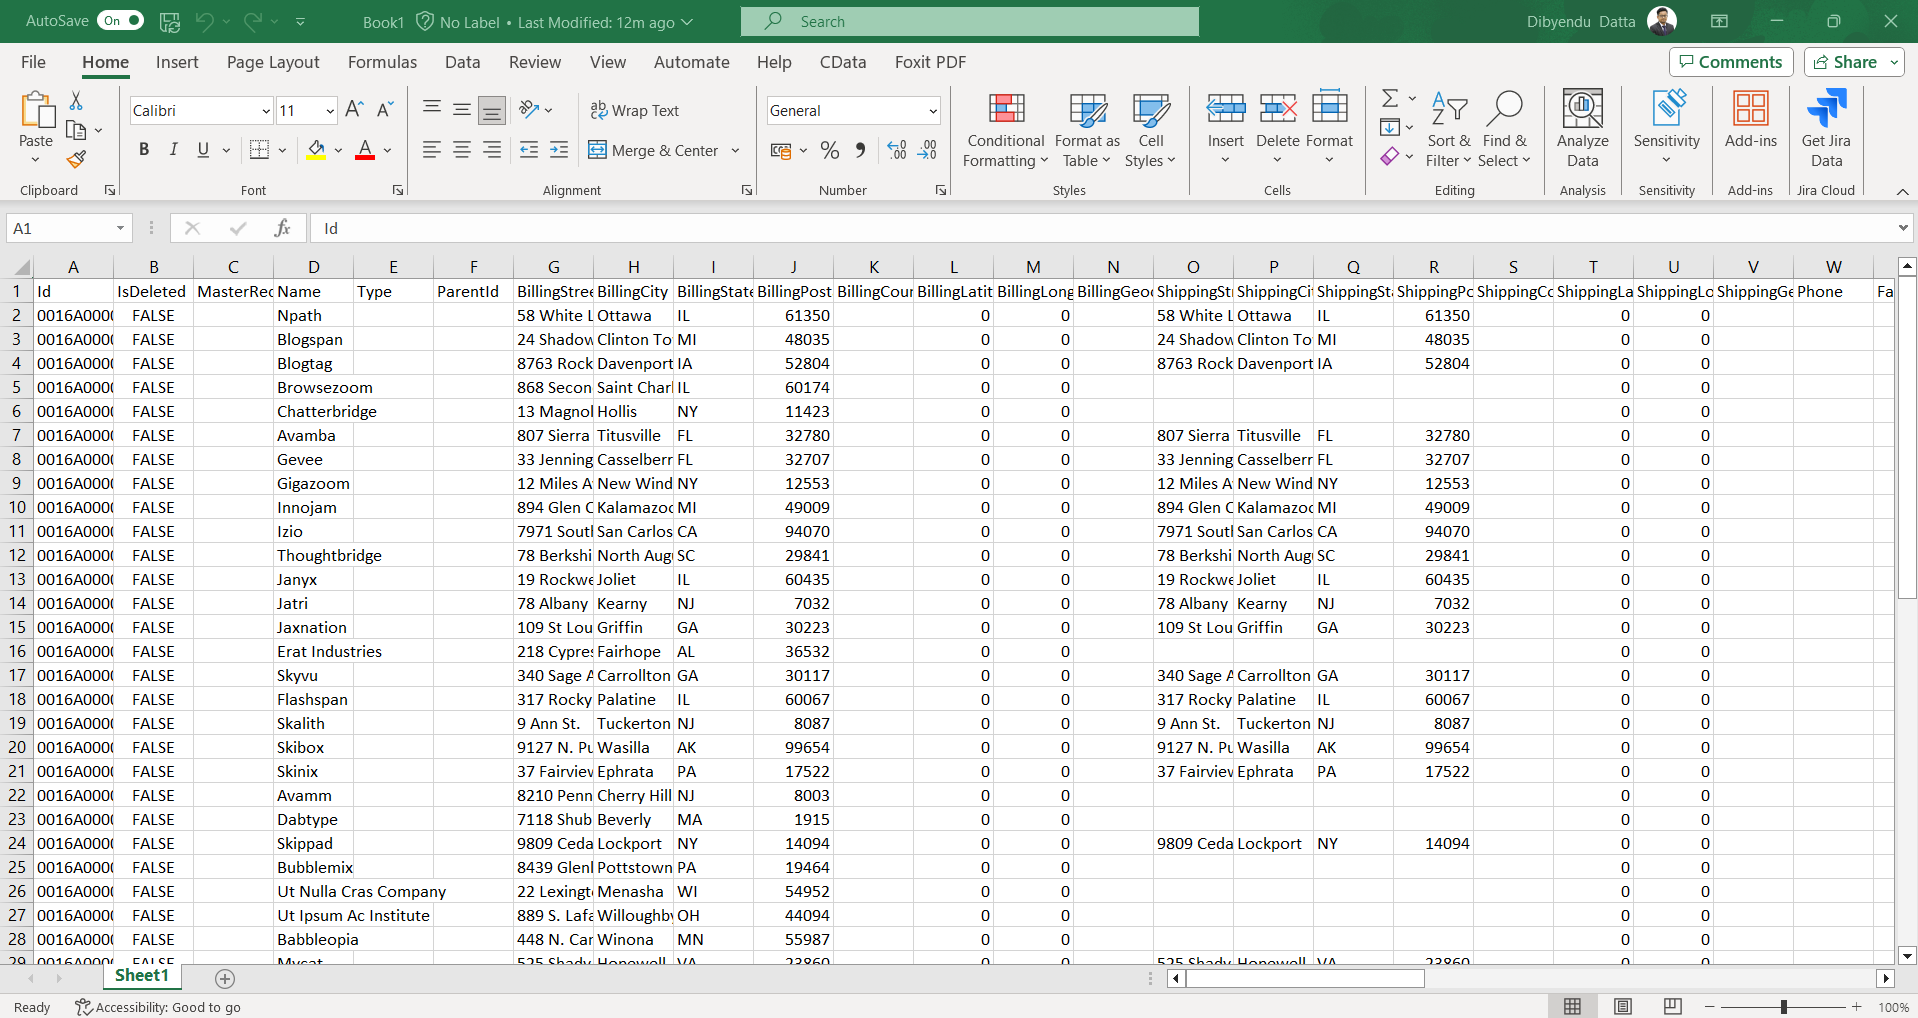Click the Format Painter brush icon
The width and height of the screenshot is (1918, 1018).
[x=76, y=159]
